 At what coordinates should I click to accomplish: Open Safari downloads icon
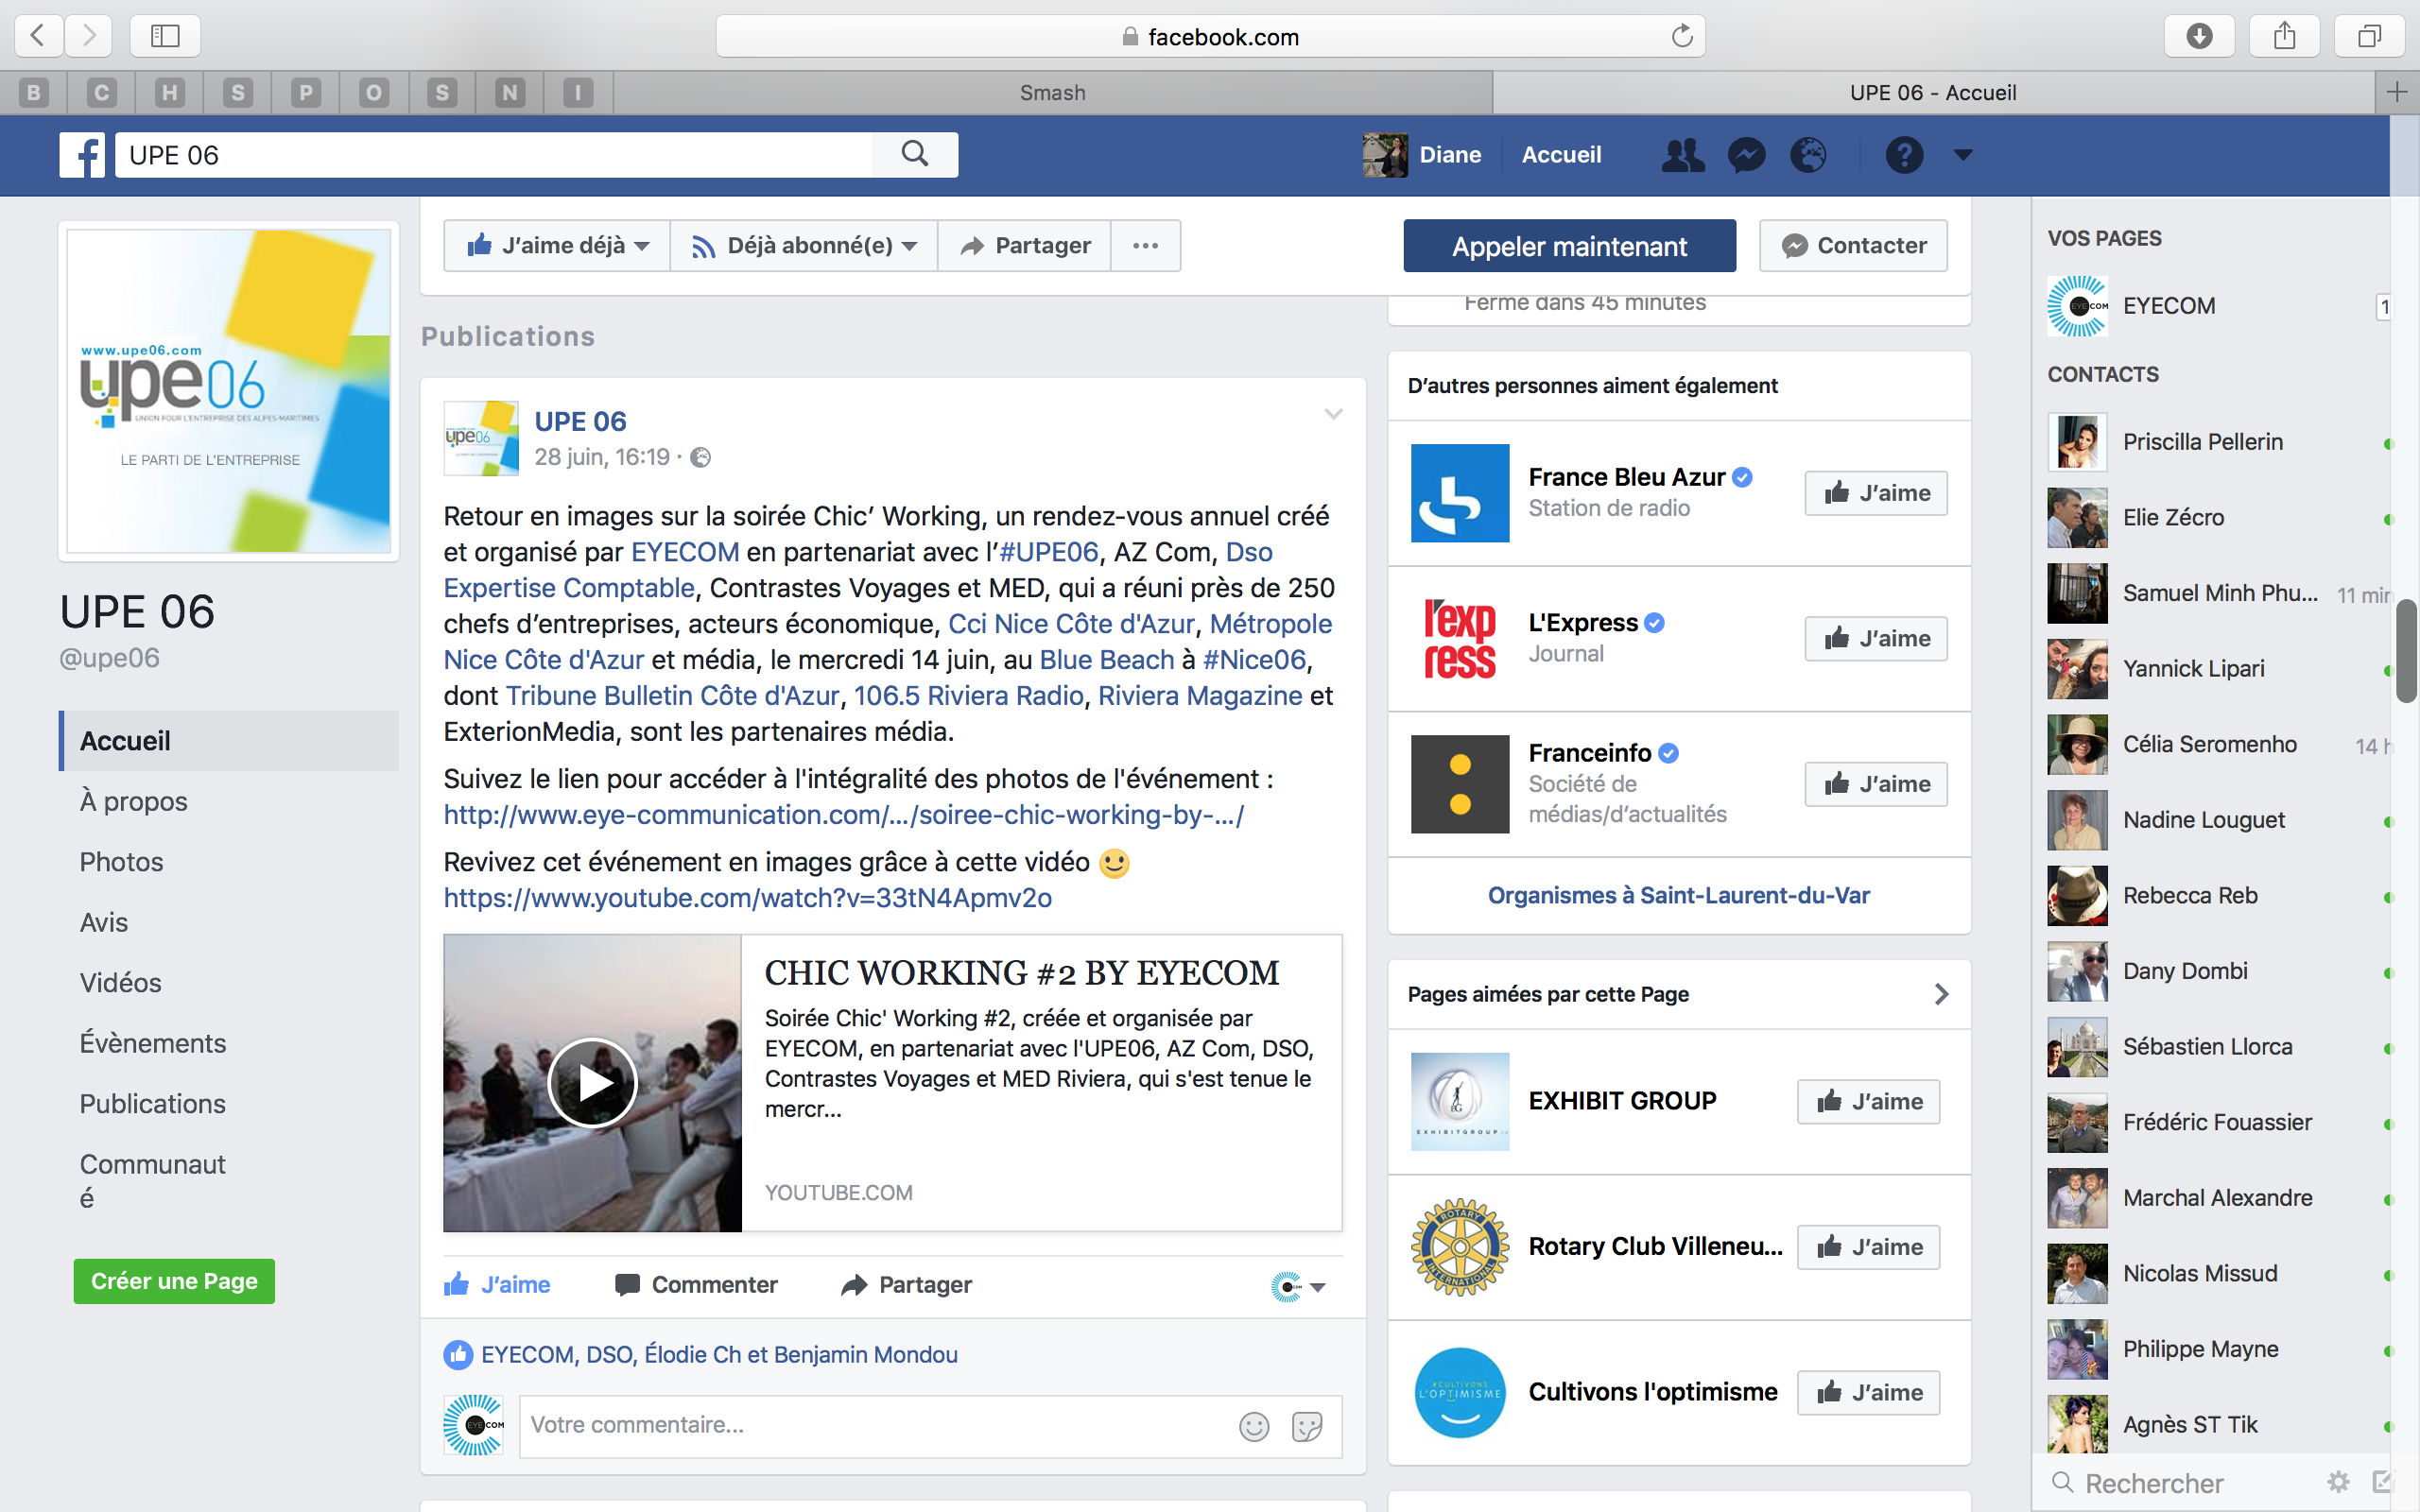(2199, 36)
